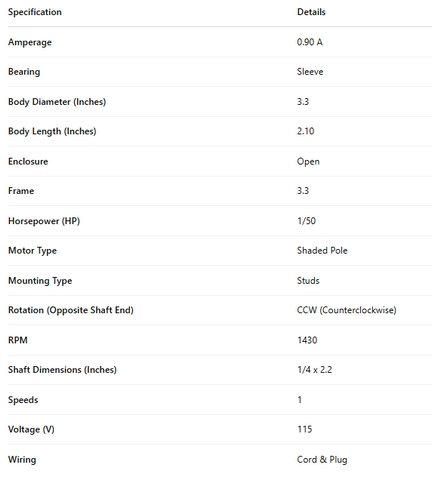Click the Shaft Dimensions (Inches) label

62,370
